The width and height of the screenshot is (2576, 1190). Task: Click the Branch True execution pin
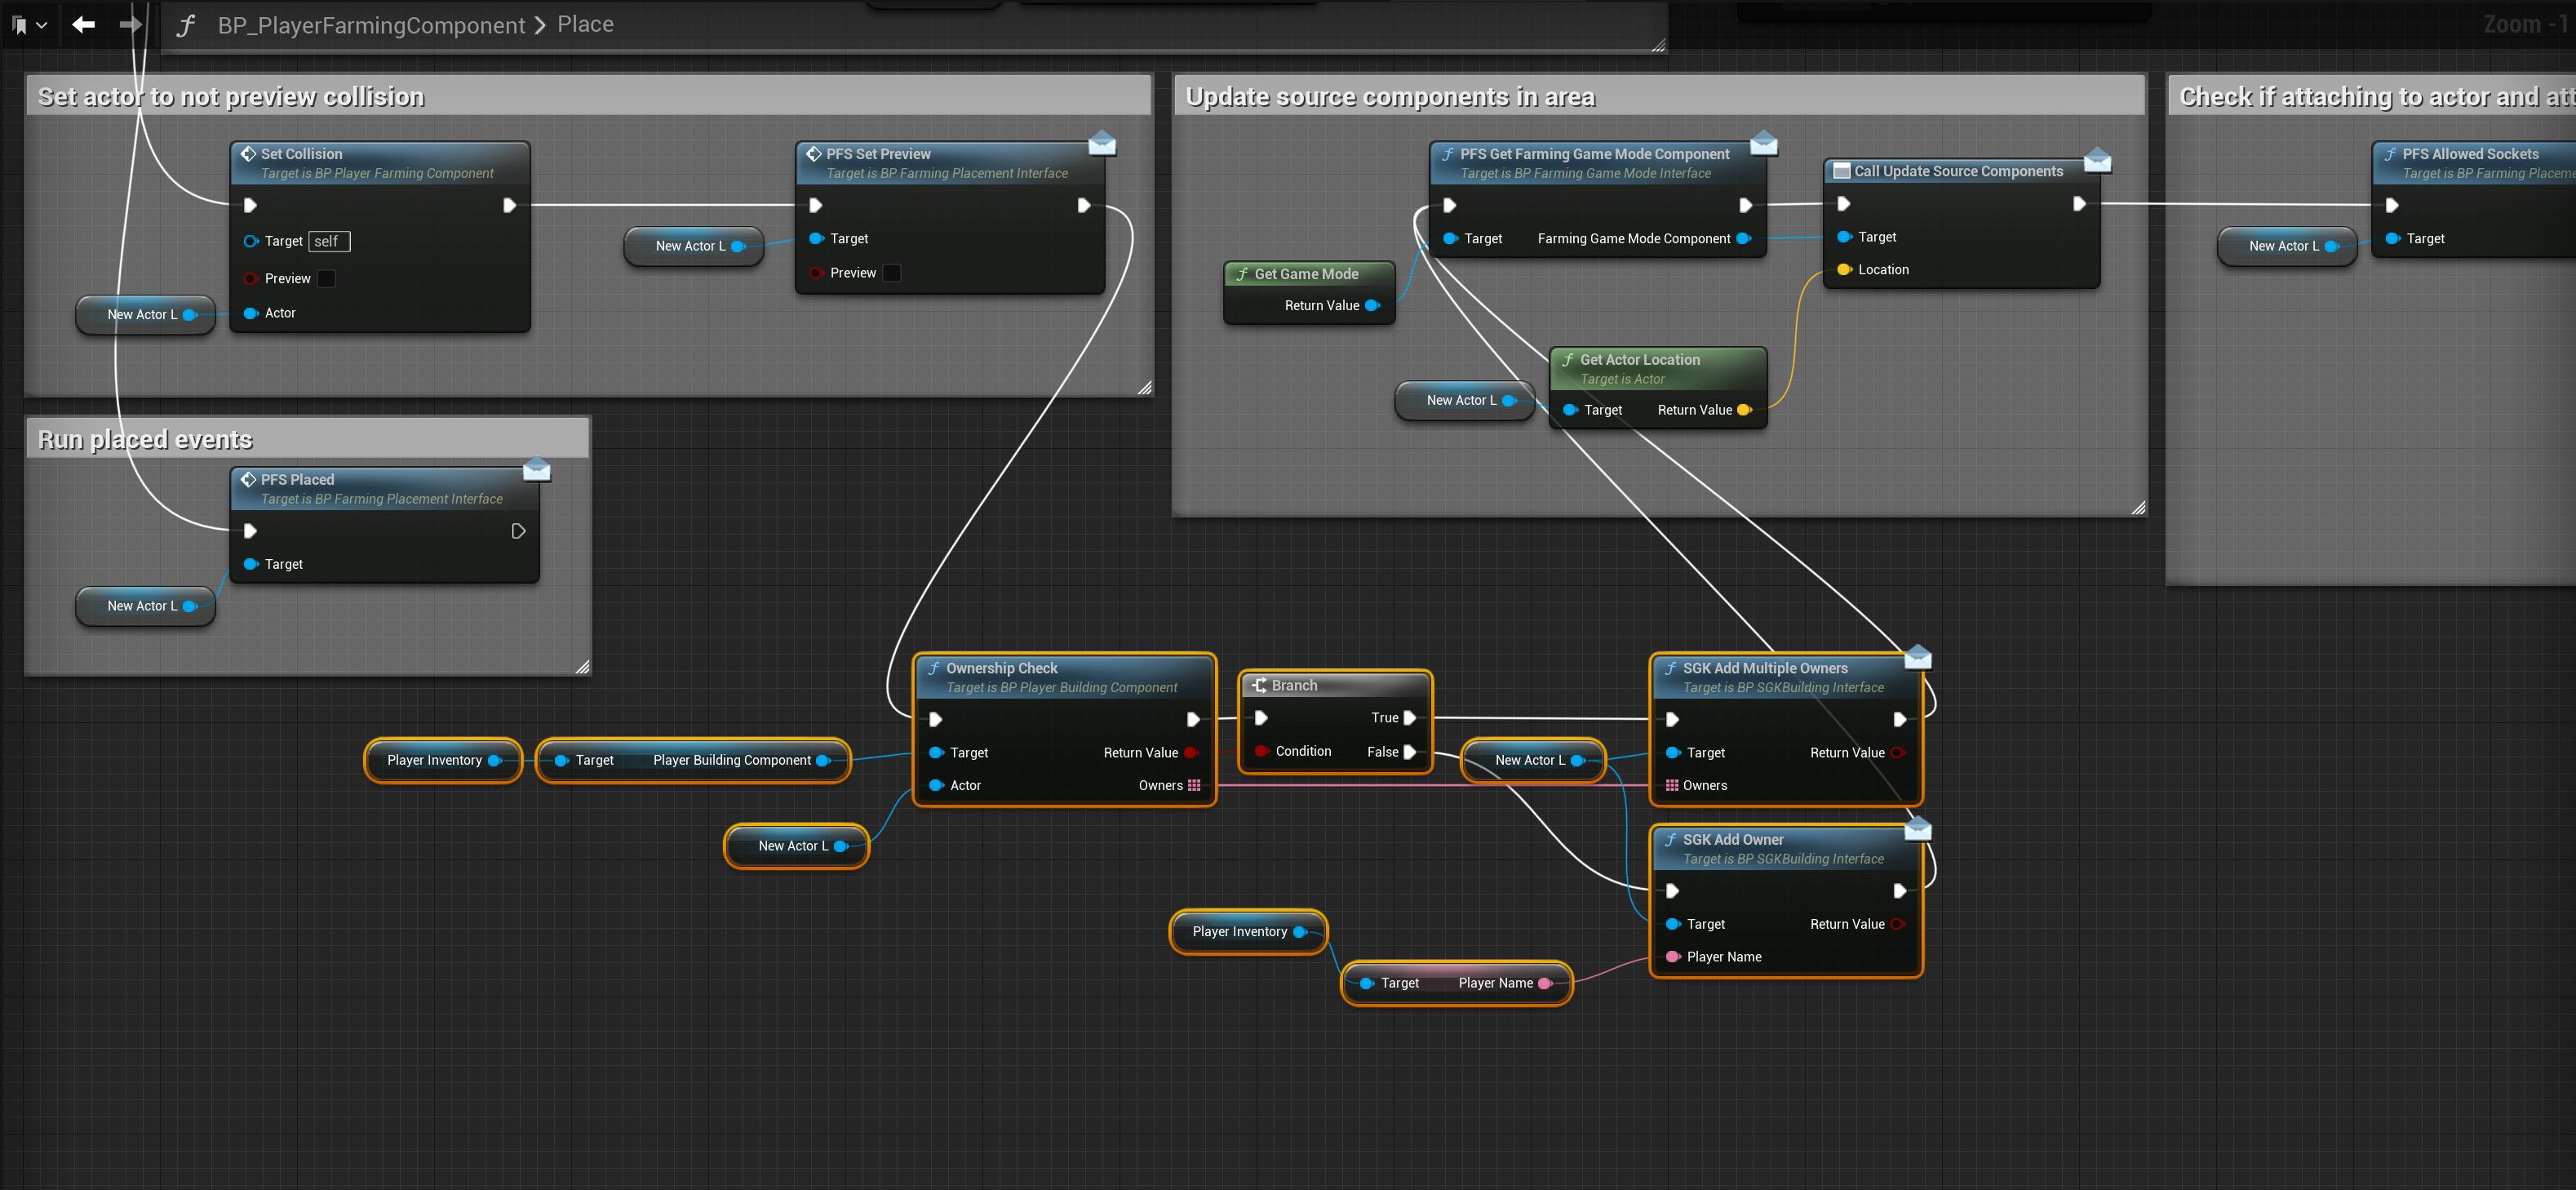(x=1410, y=718)
